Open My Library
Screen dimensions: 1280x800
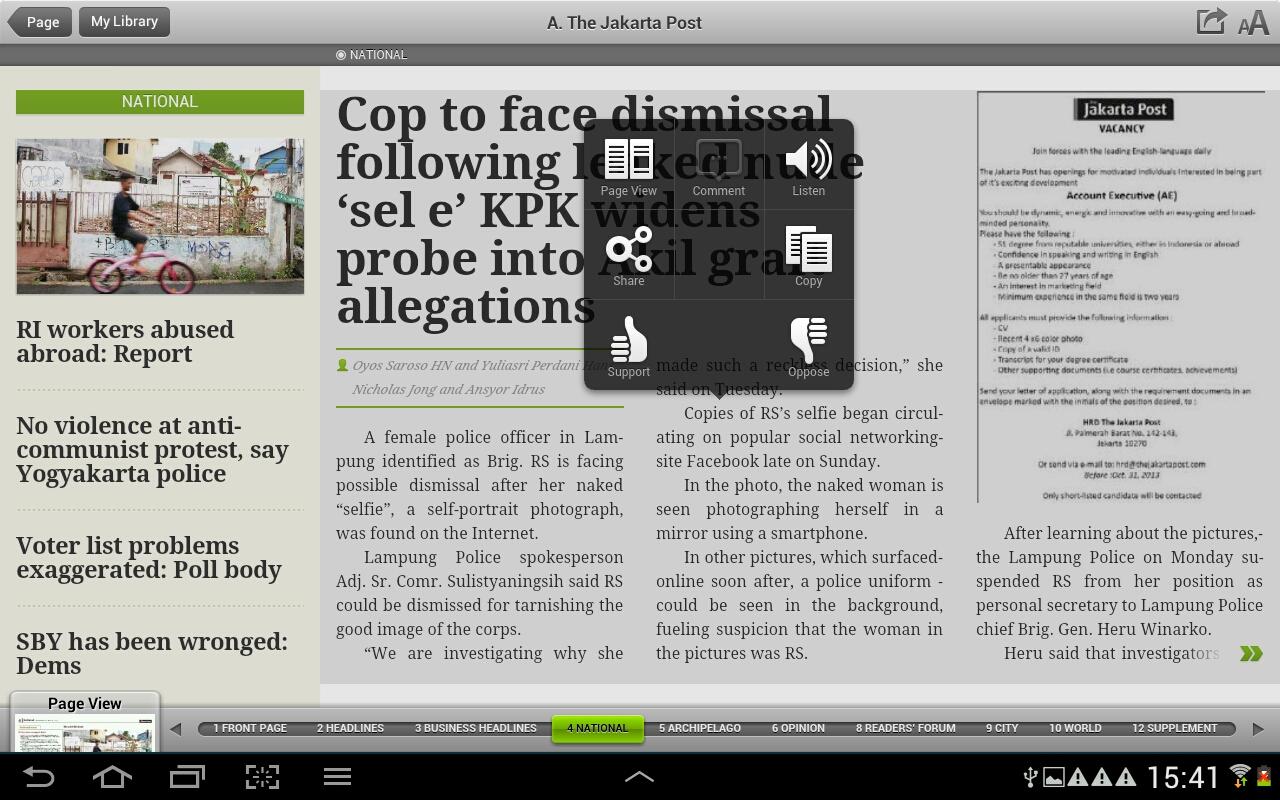click(x=124, y=21)
